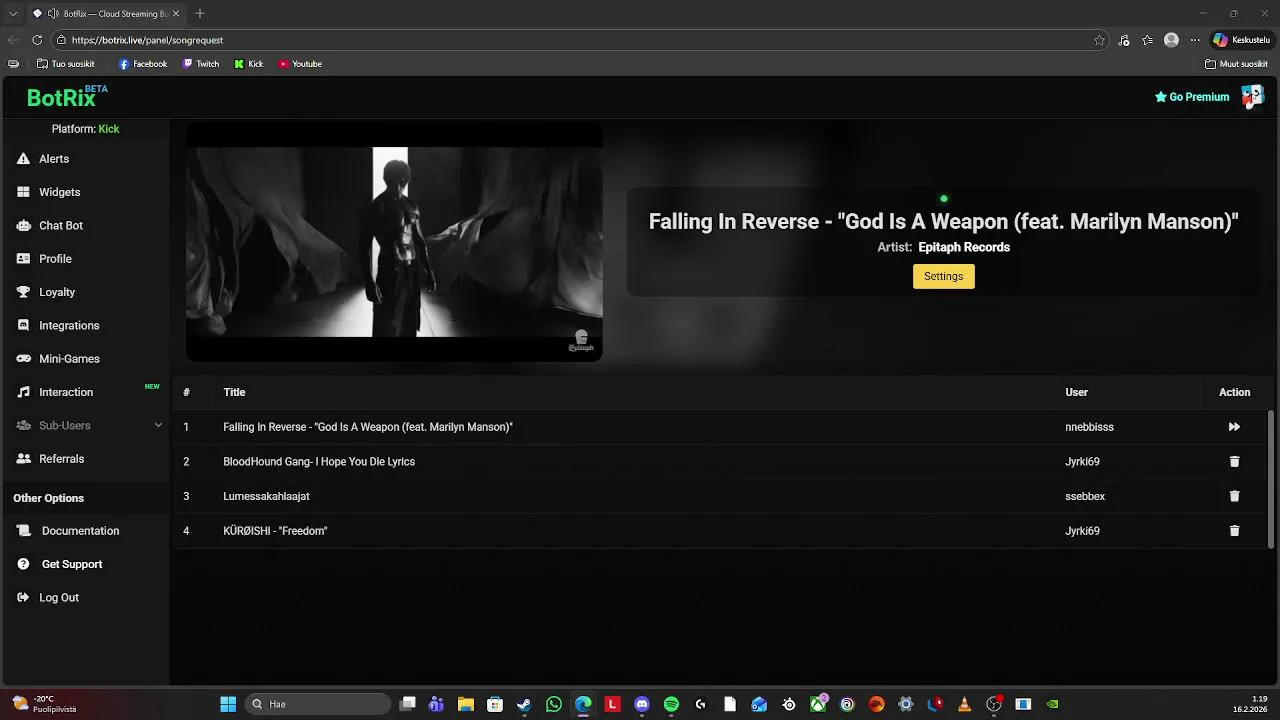This screenshot has width=1280, height=720.
Task: Click the Epitaph Records artist name
Action: tap(964, 247)
